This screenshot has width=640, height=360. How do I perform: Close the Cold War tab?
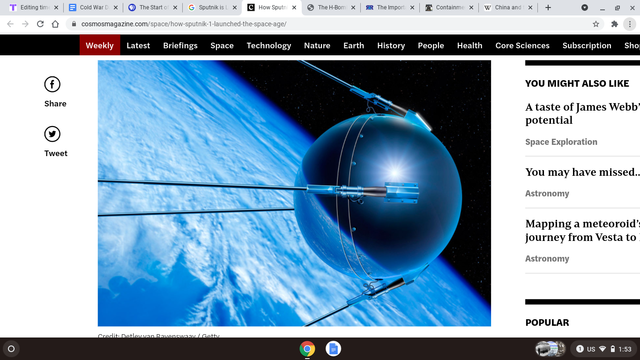[116, 7]
